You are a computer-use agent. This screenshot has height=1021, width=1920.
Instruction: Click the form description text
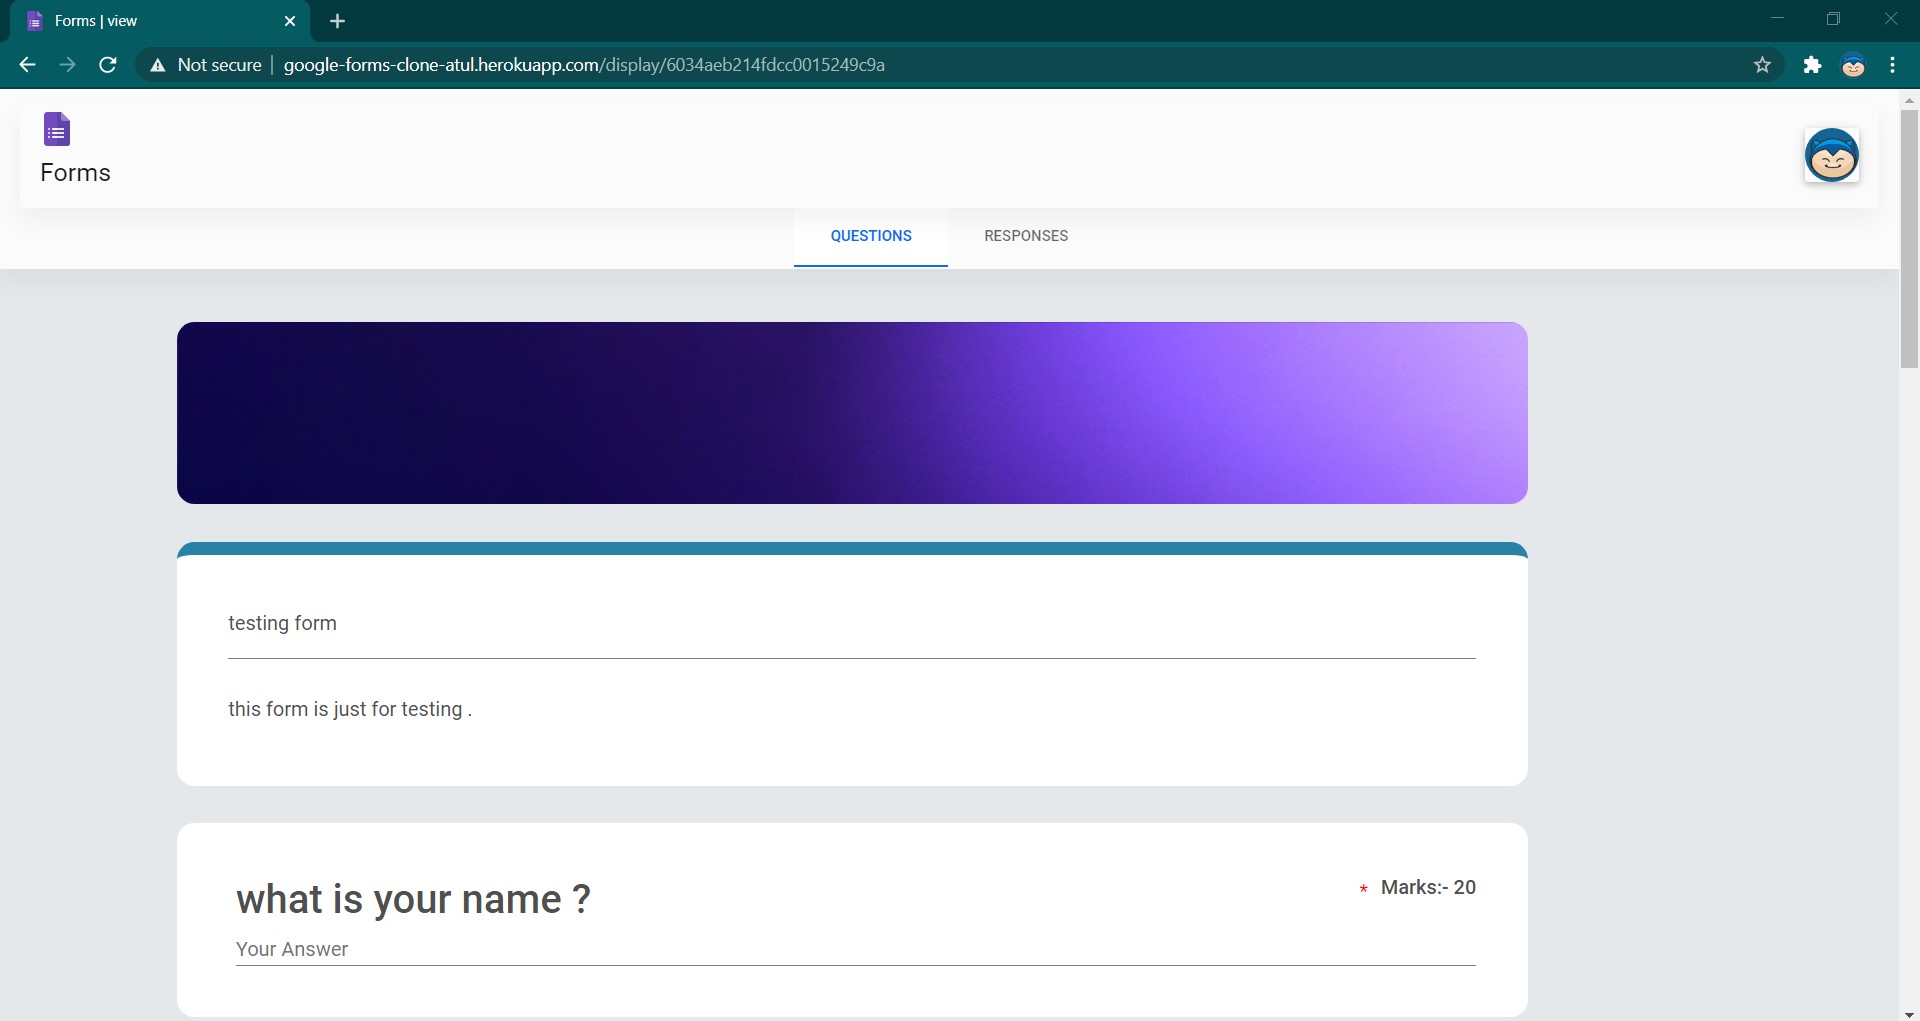pos(350,709)
